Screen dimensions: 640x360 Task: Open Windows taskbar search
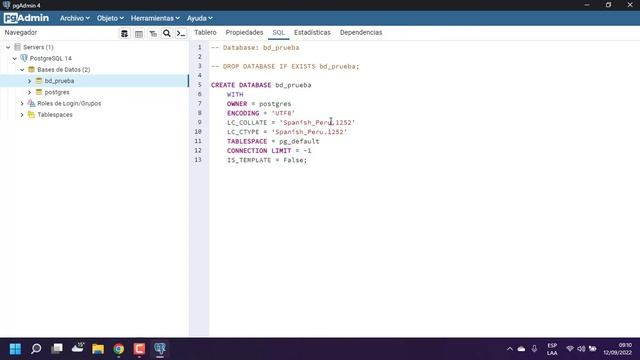(36, 349)
